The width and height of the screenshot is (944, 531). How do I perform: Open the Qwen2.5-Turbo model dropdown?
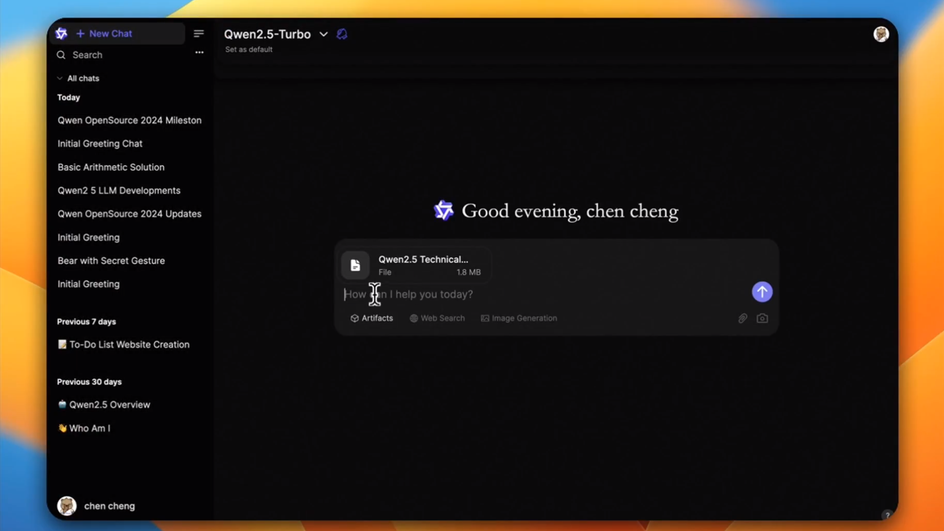[x=276, y=34]
